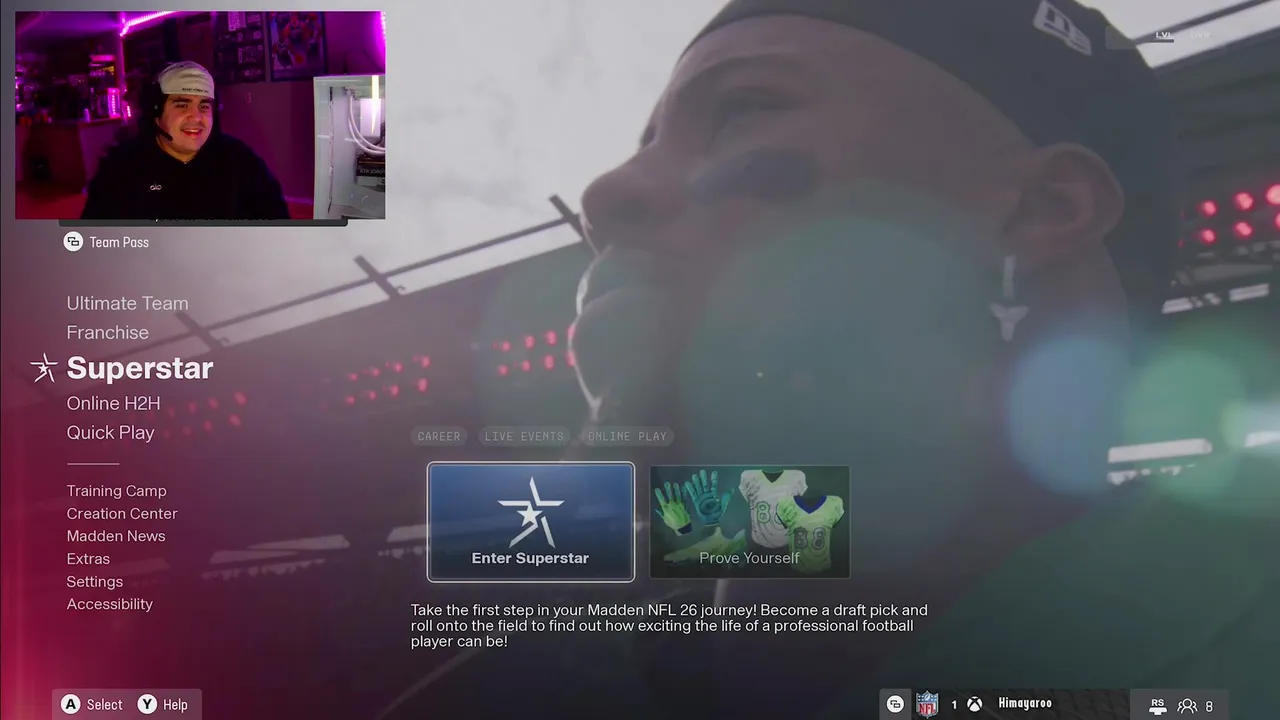
Task: Open Madden News
Action: pos(116,536)
